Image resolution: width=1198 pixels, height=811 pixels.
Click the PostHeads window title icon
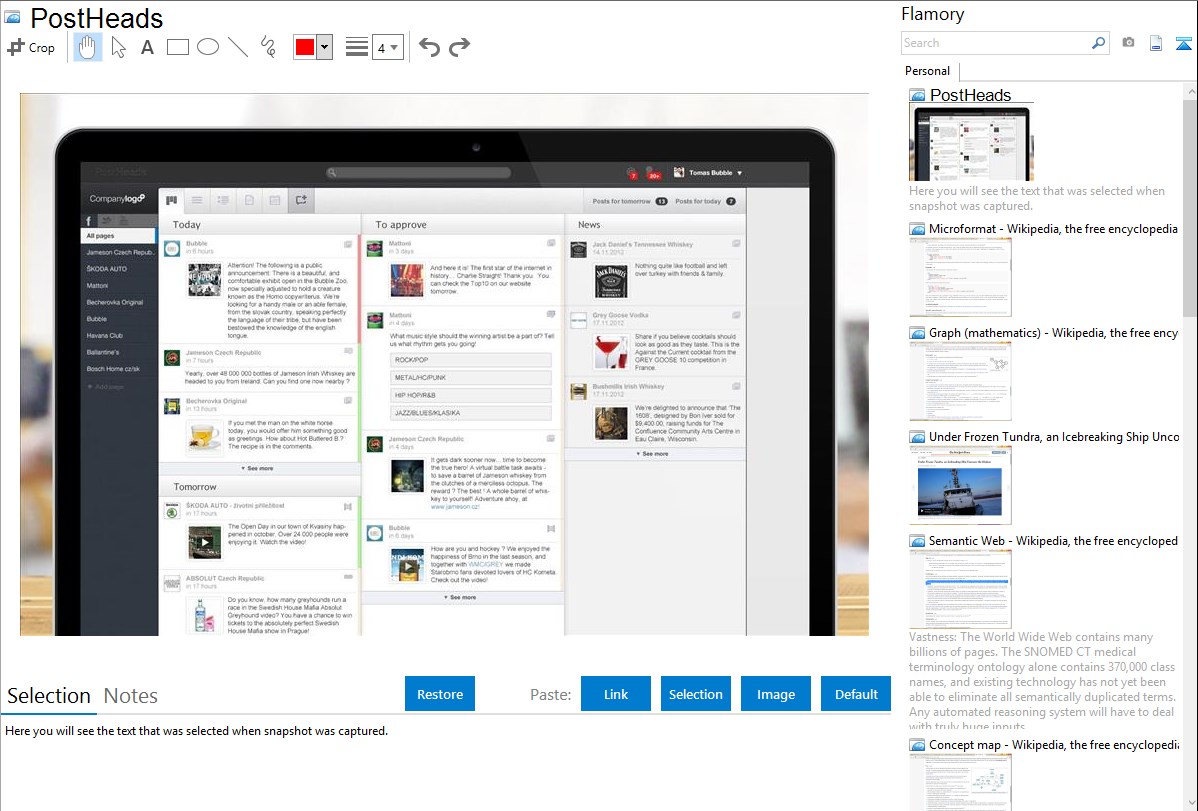click(x=12, y=17)
